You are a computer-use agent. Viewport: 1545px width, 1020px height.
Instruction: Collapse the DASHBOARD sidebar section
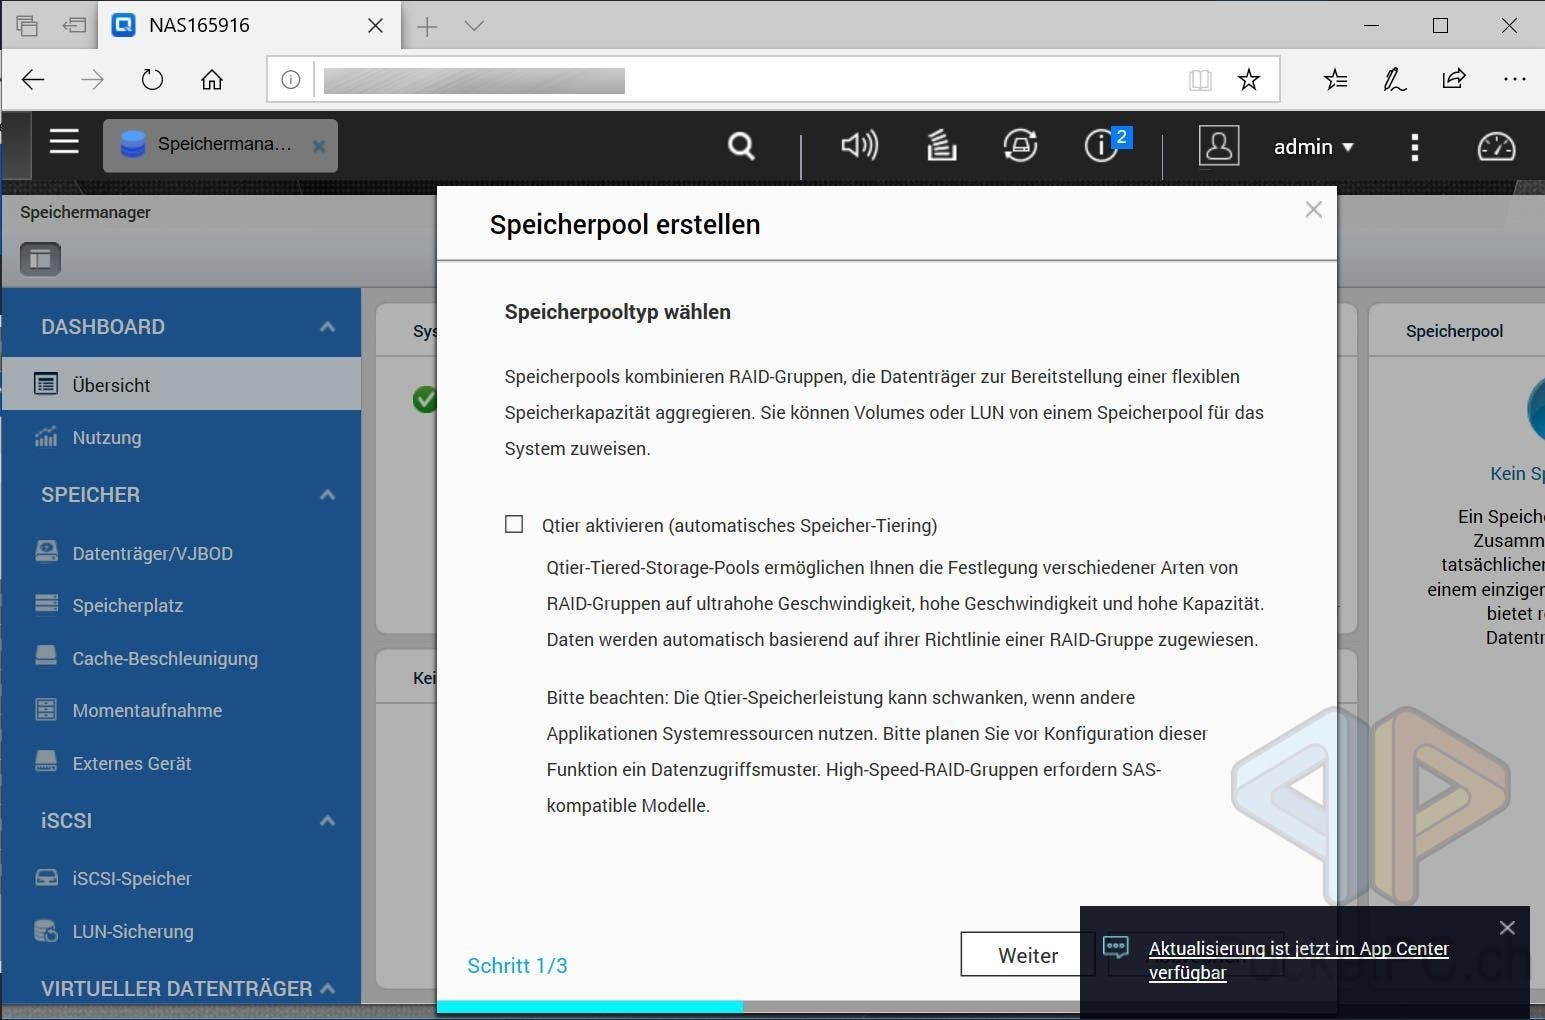click(327, 327)
